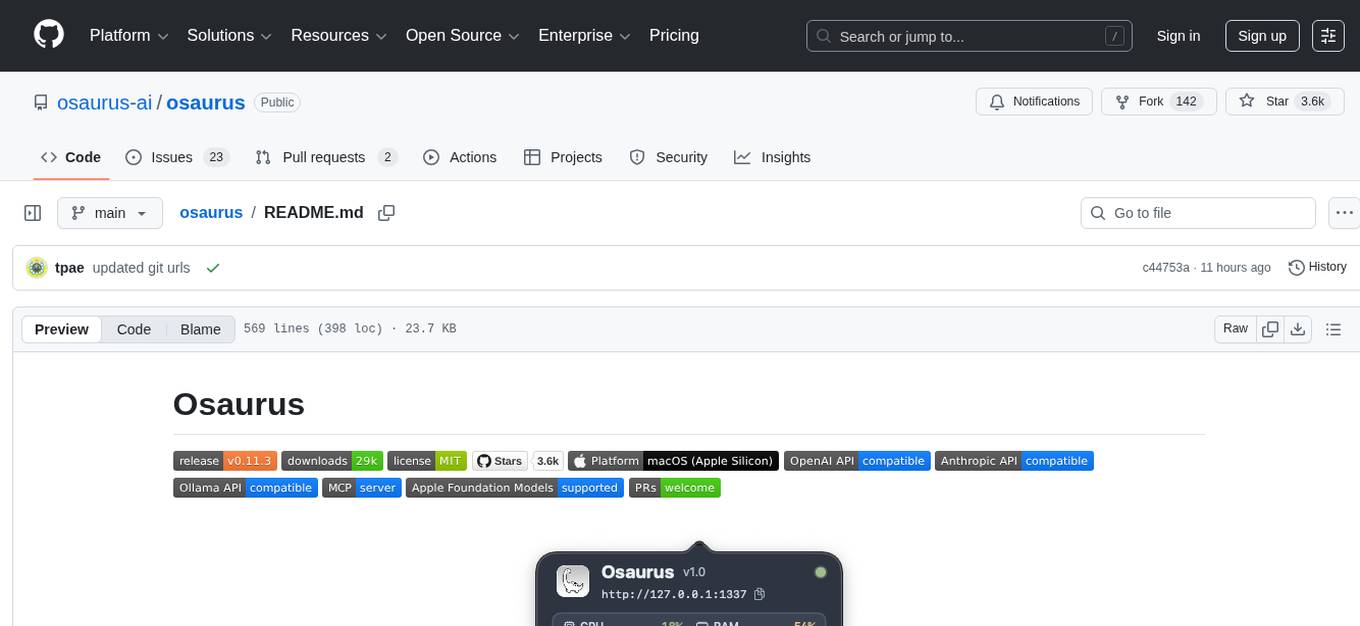Switch to the Blame view

pyautogui.click(x=200, y=329)
